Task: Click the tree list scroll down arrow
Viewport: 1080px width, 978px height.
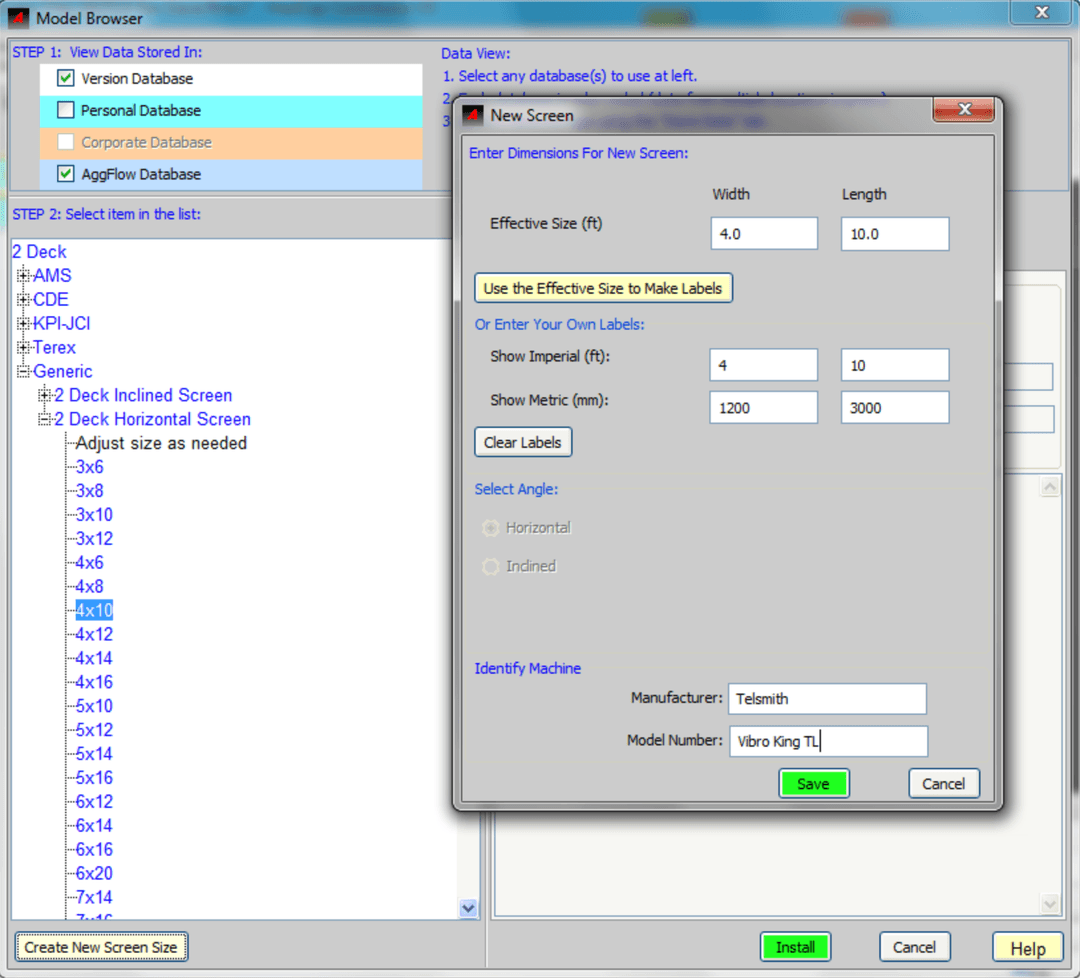Action: (x=468, y=908)
